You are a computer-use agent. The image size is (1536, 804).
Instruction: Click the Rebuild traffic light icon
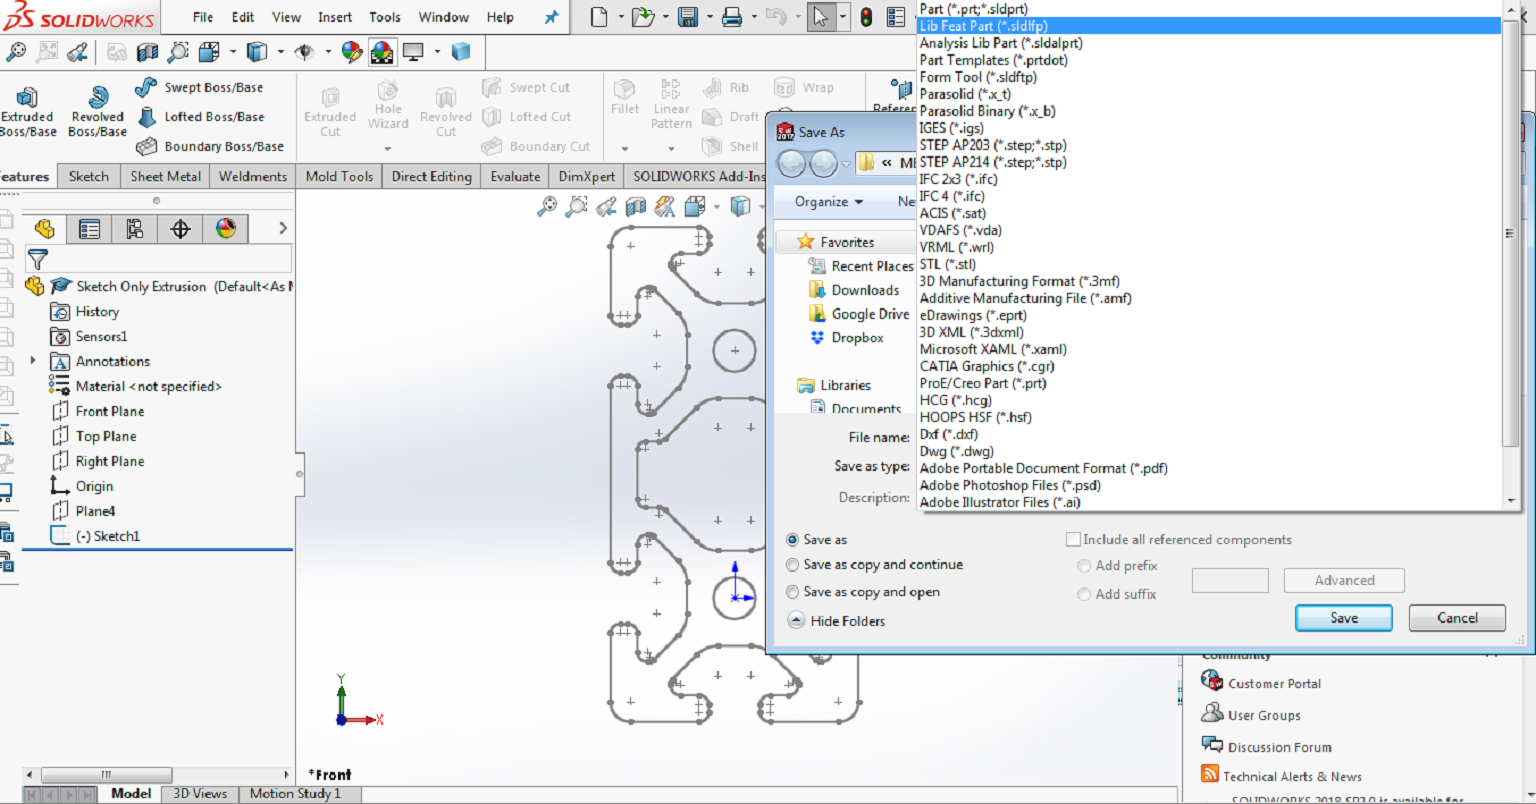[866, 17]
